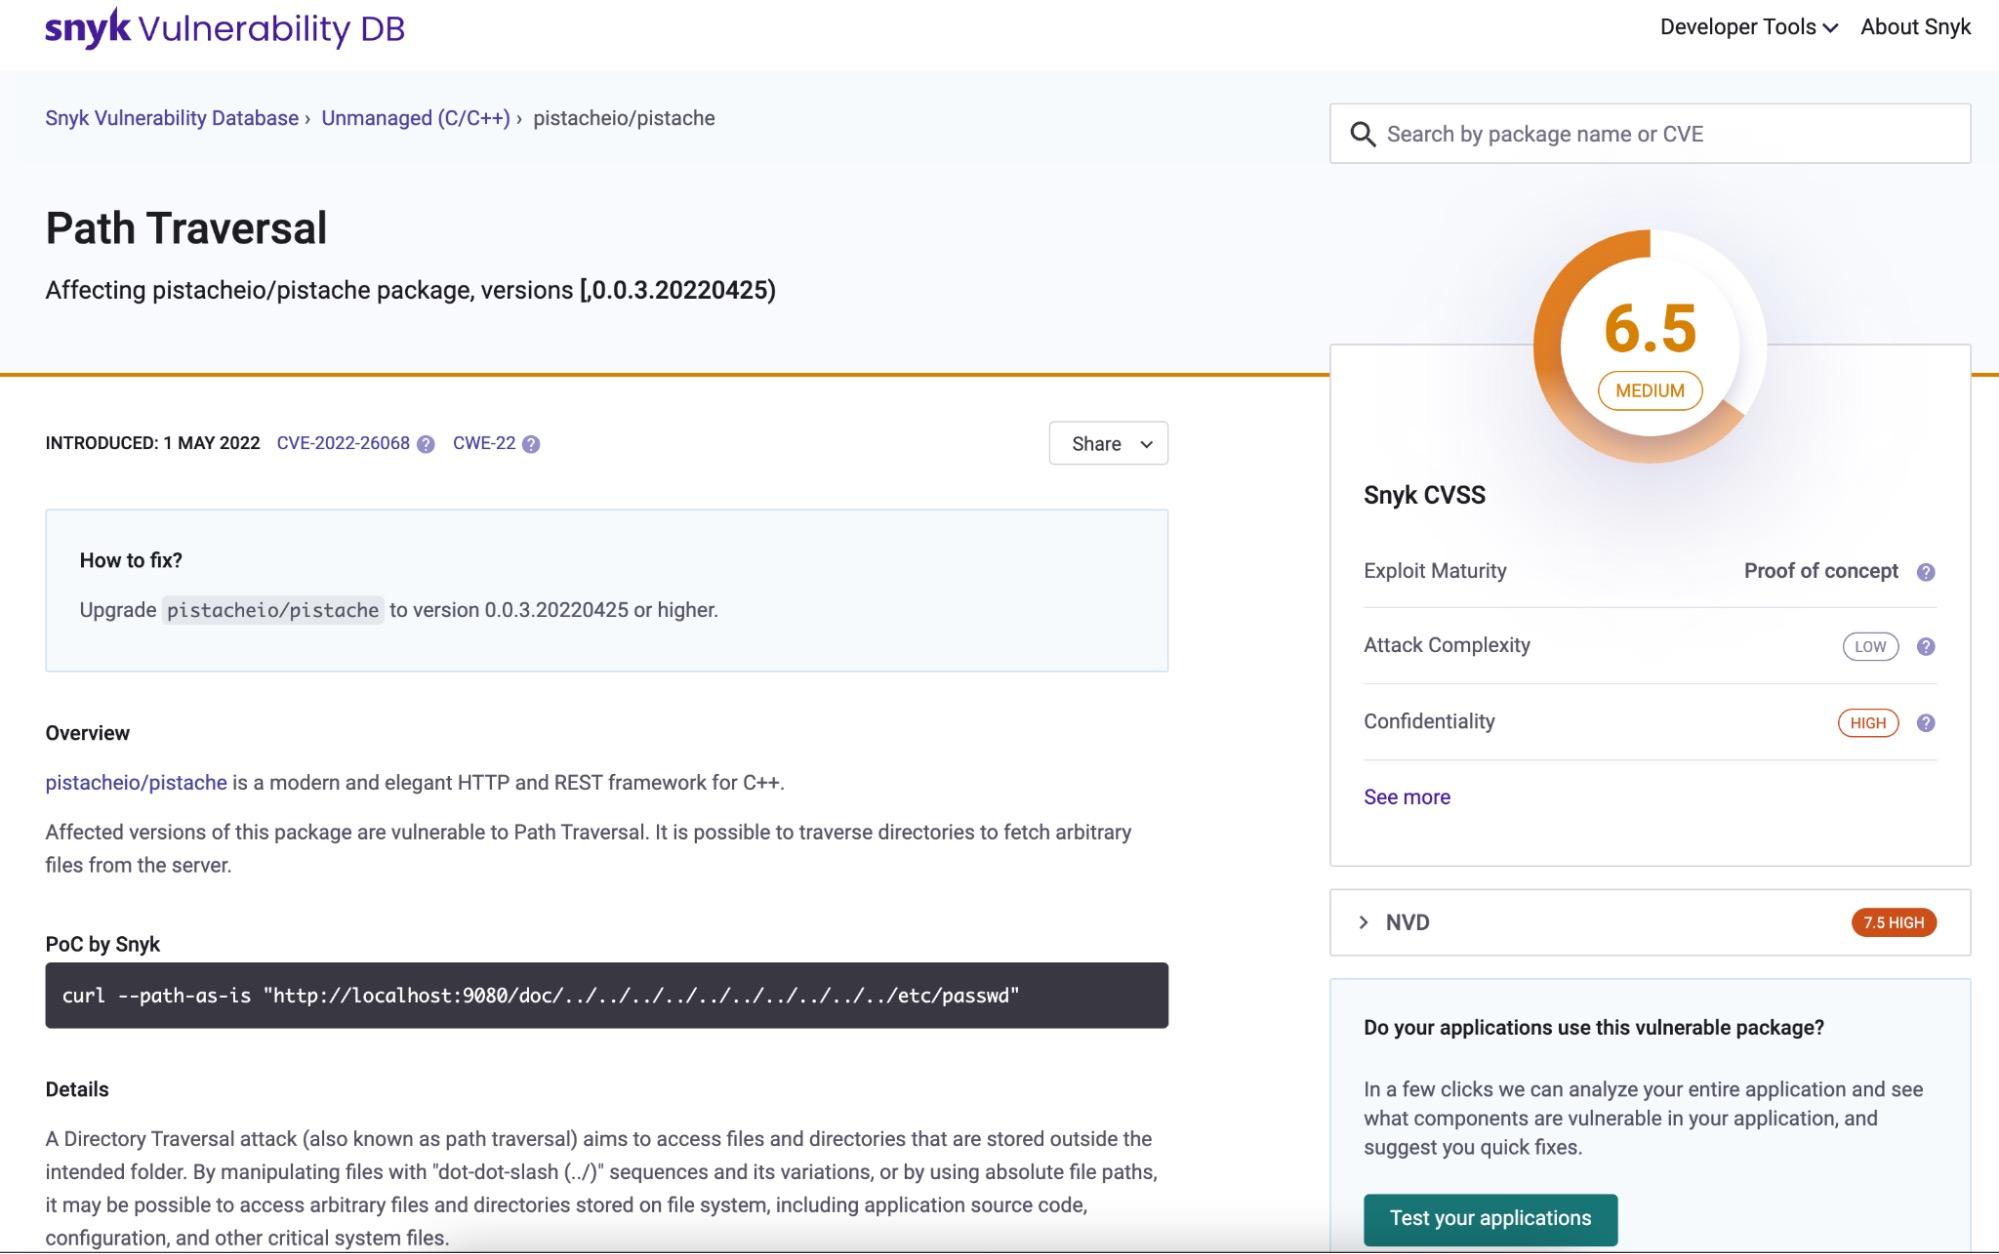Click the Confidentiality HIGH badge icon
Image resolution: width=1999 pixels, height=1254 pixels.
pyautogui.click(x=1869, y=722)
